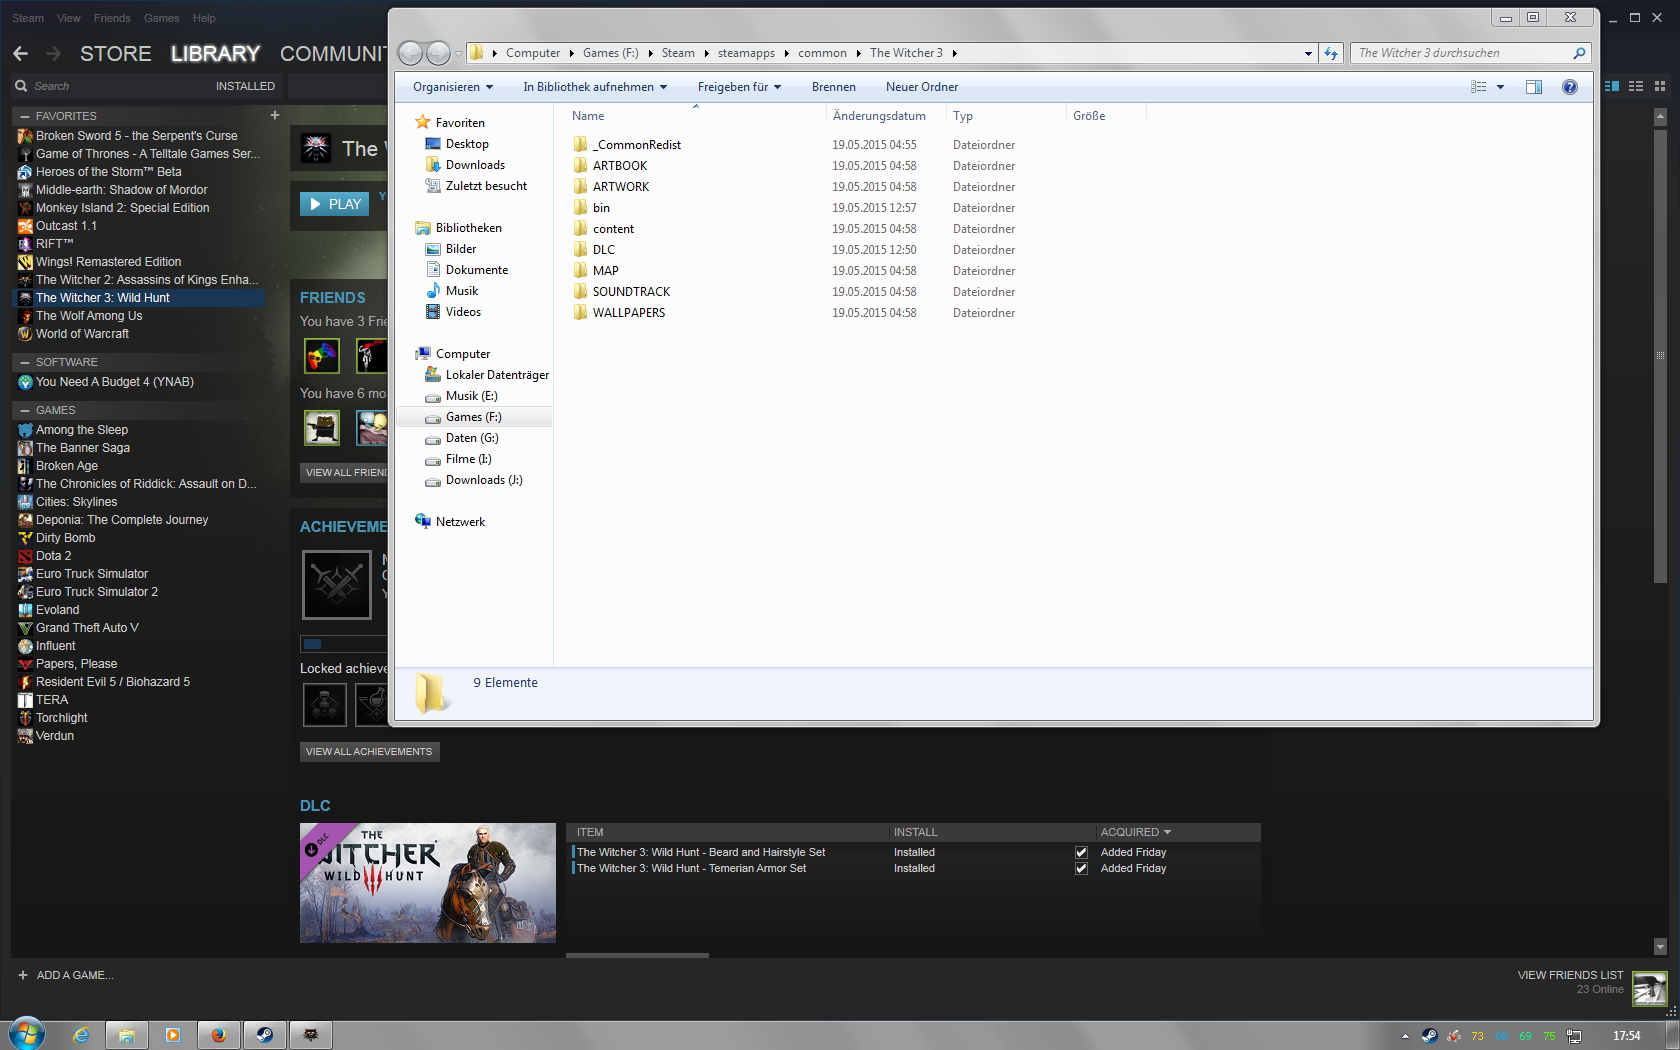1680x1050 pixels.
Task: Collapse the SOFTWARE category in Steam
Action: click(24, 362)
